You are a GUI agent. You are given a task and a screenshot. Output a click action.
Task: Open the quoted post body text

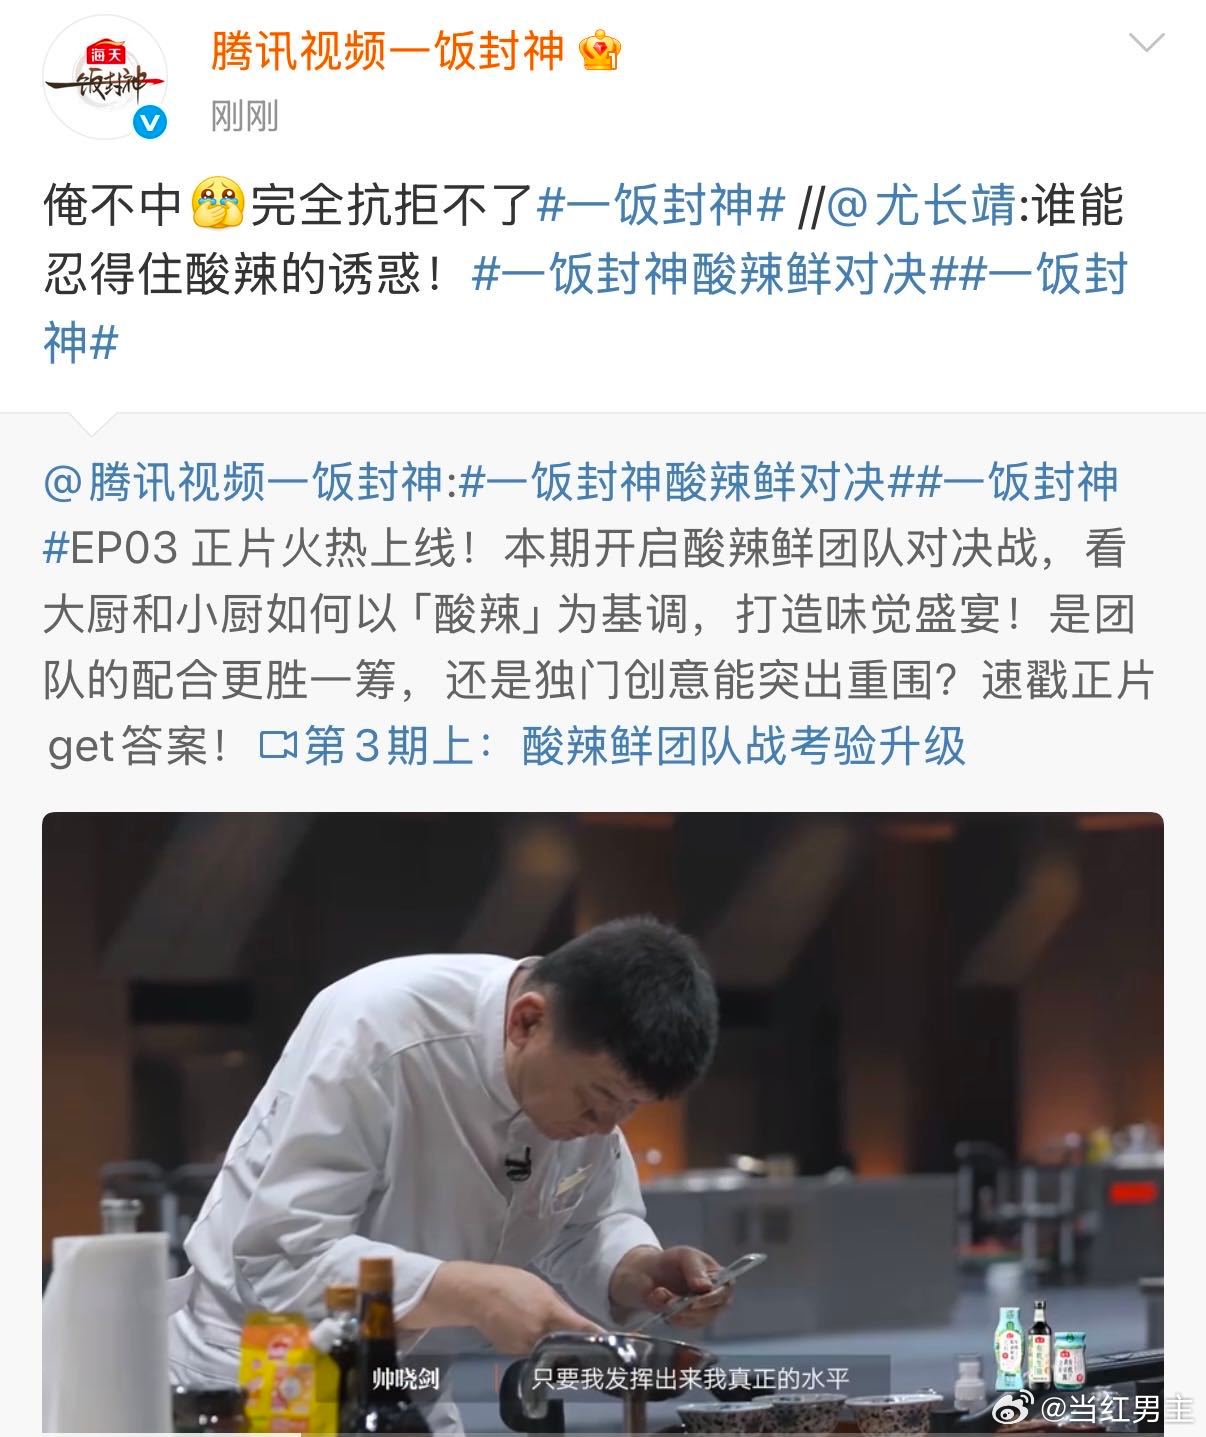600,614
